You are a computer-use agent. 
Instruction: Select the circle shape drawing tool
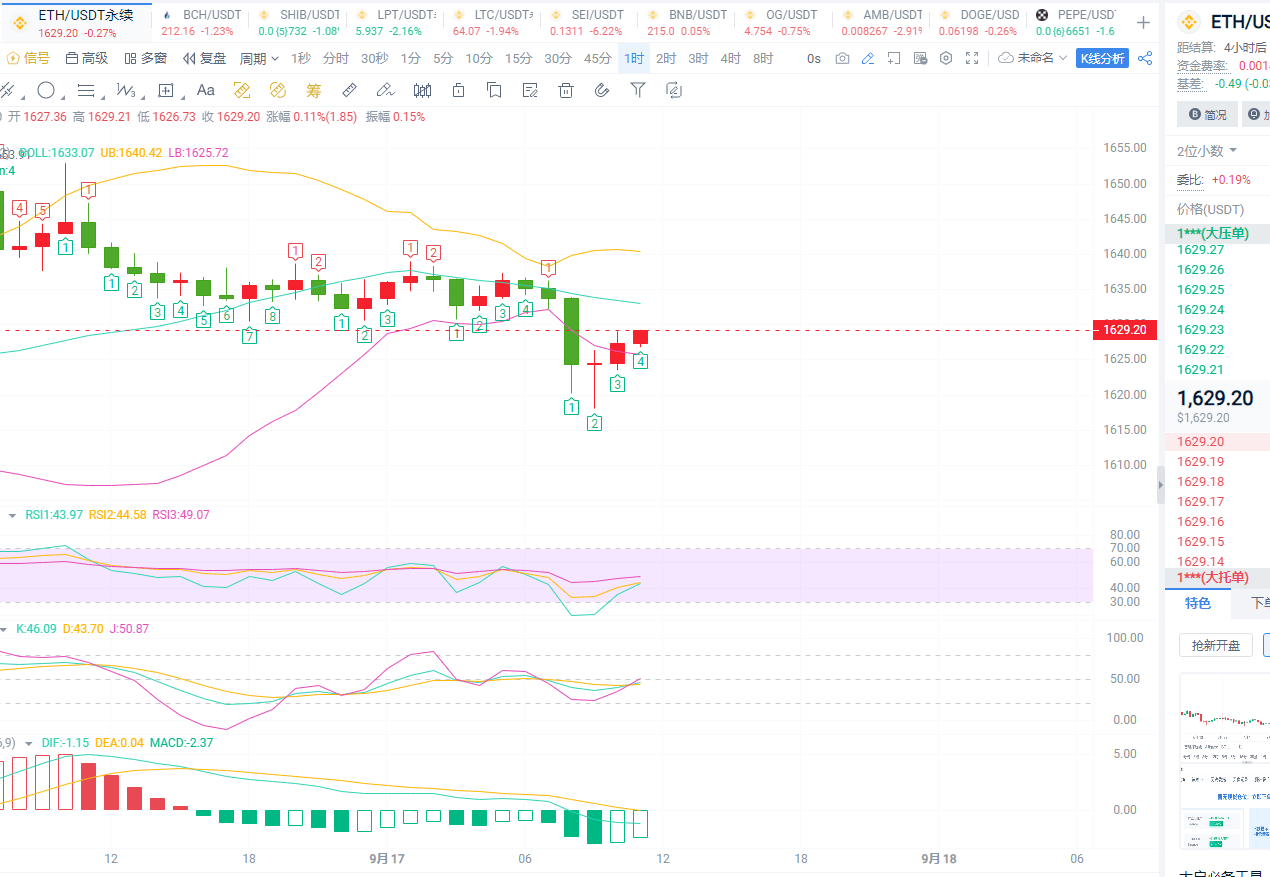click(x=46, y=90)
